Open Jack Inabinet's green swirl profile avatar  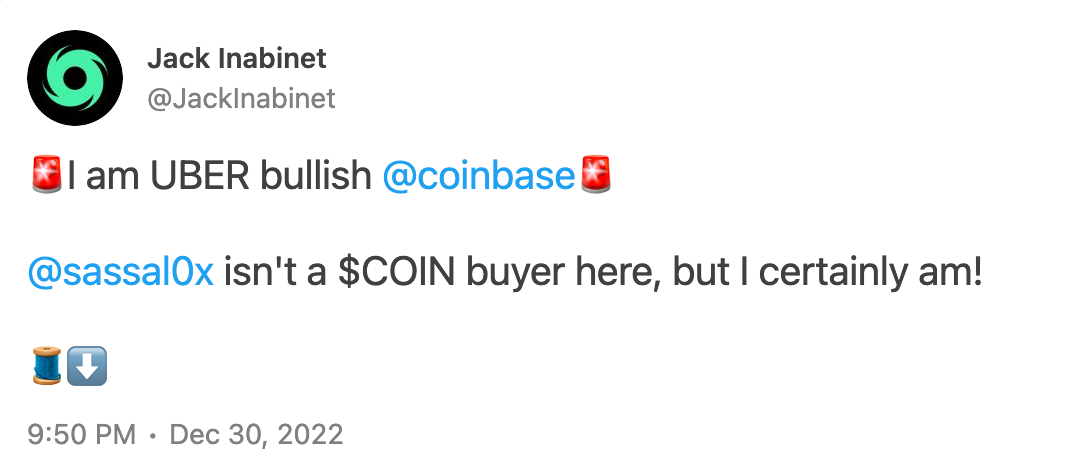coord(75,77)
